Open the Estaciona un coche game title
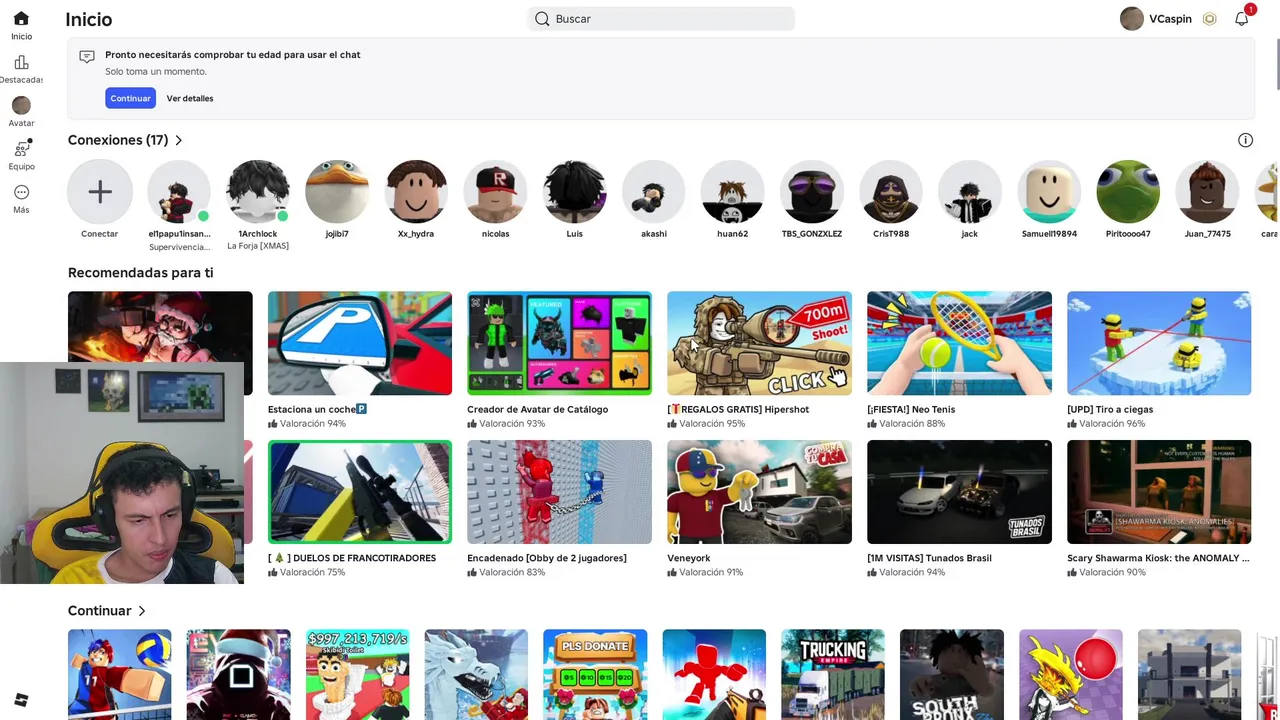Screen dimensions: 1280x720 click(317, 409)
